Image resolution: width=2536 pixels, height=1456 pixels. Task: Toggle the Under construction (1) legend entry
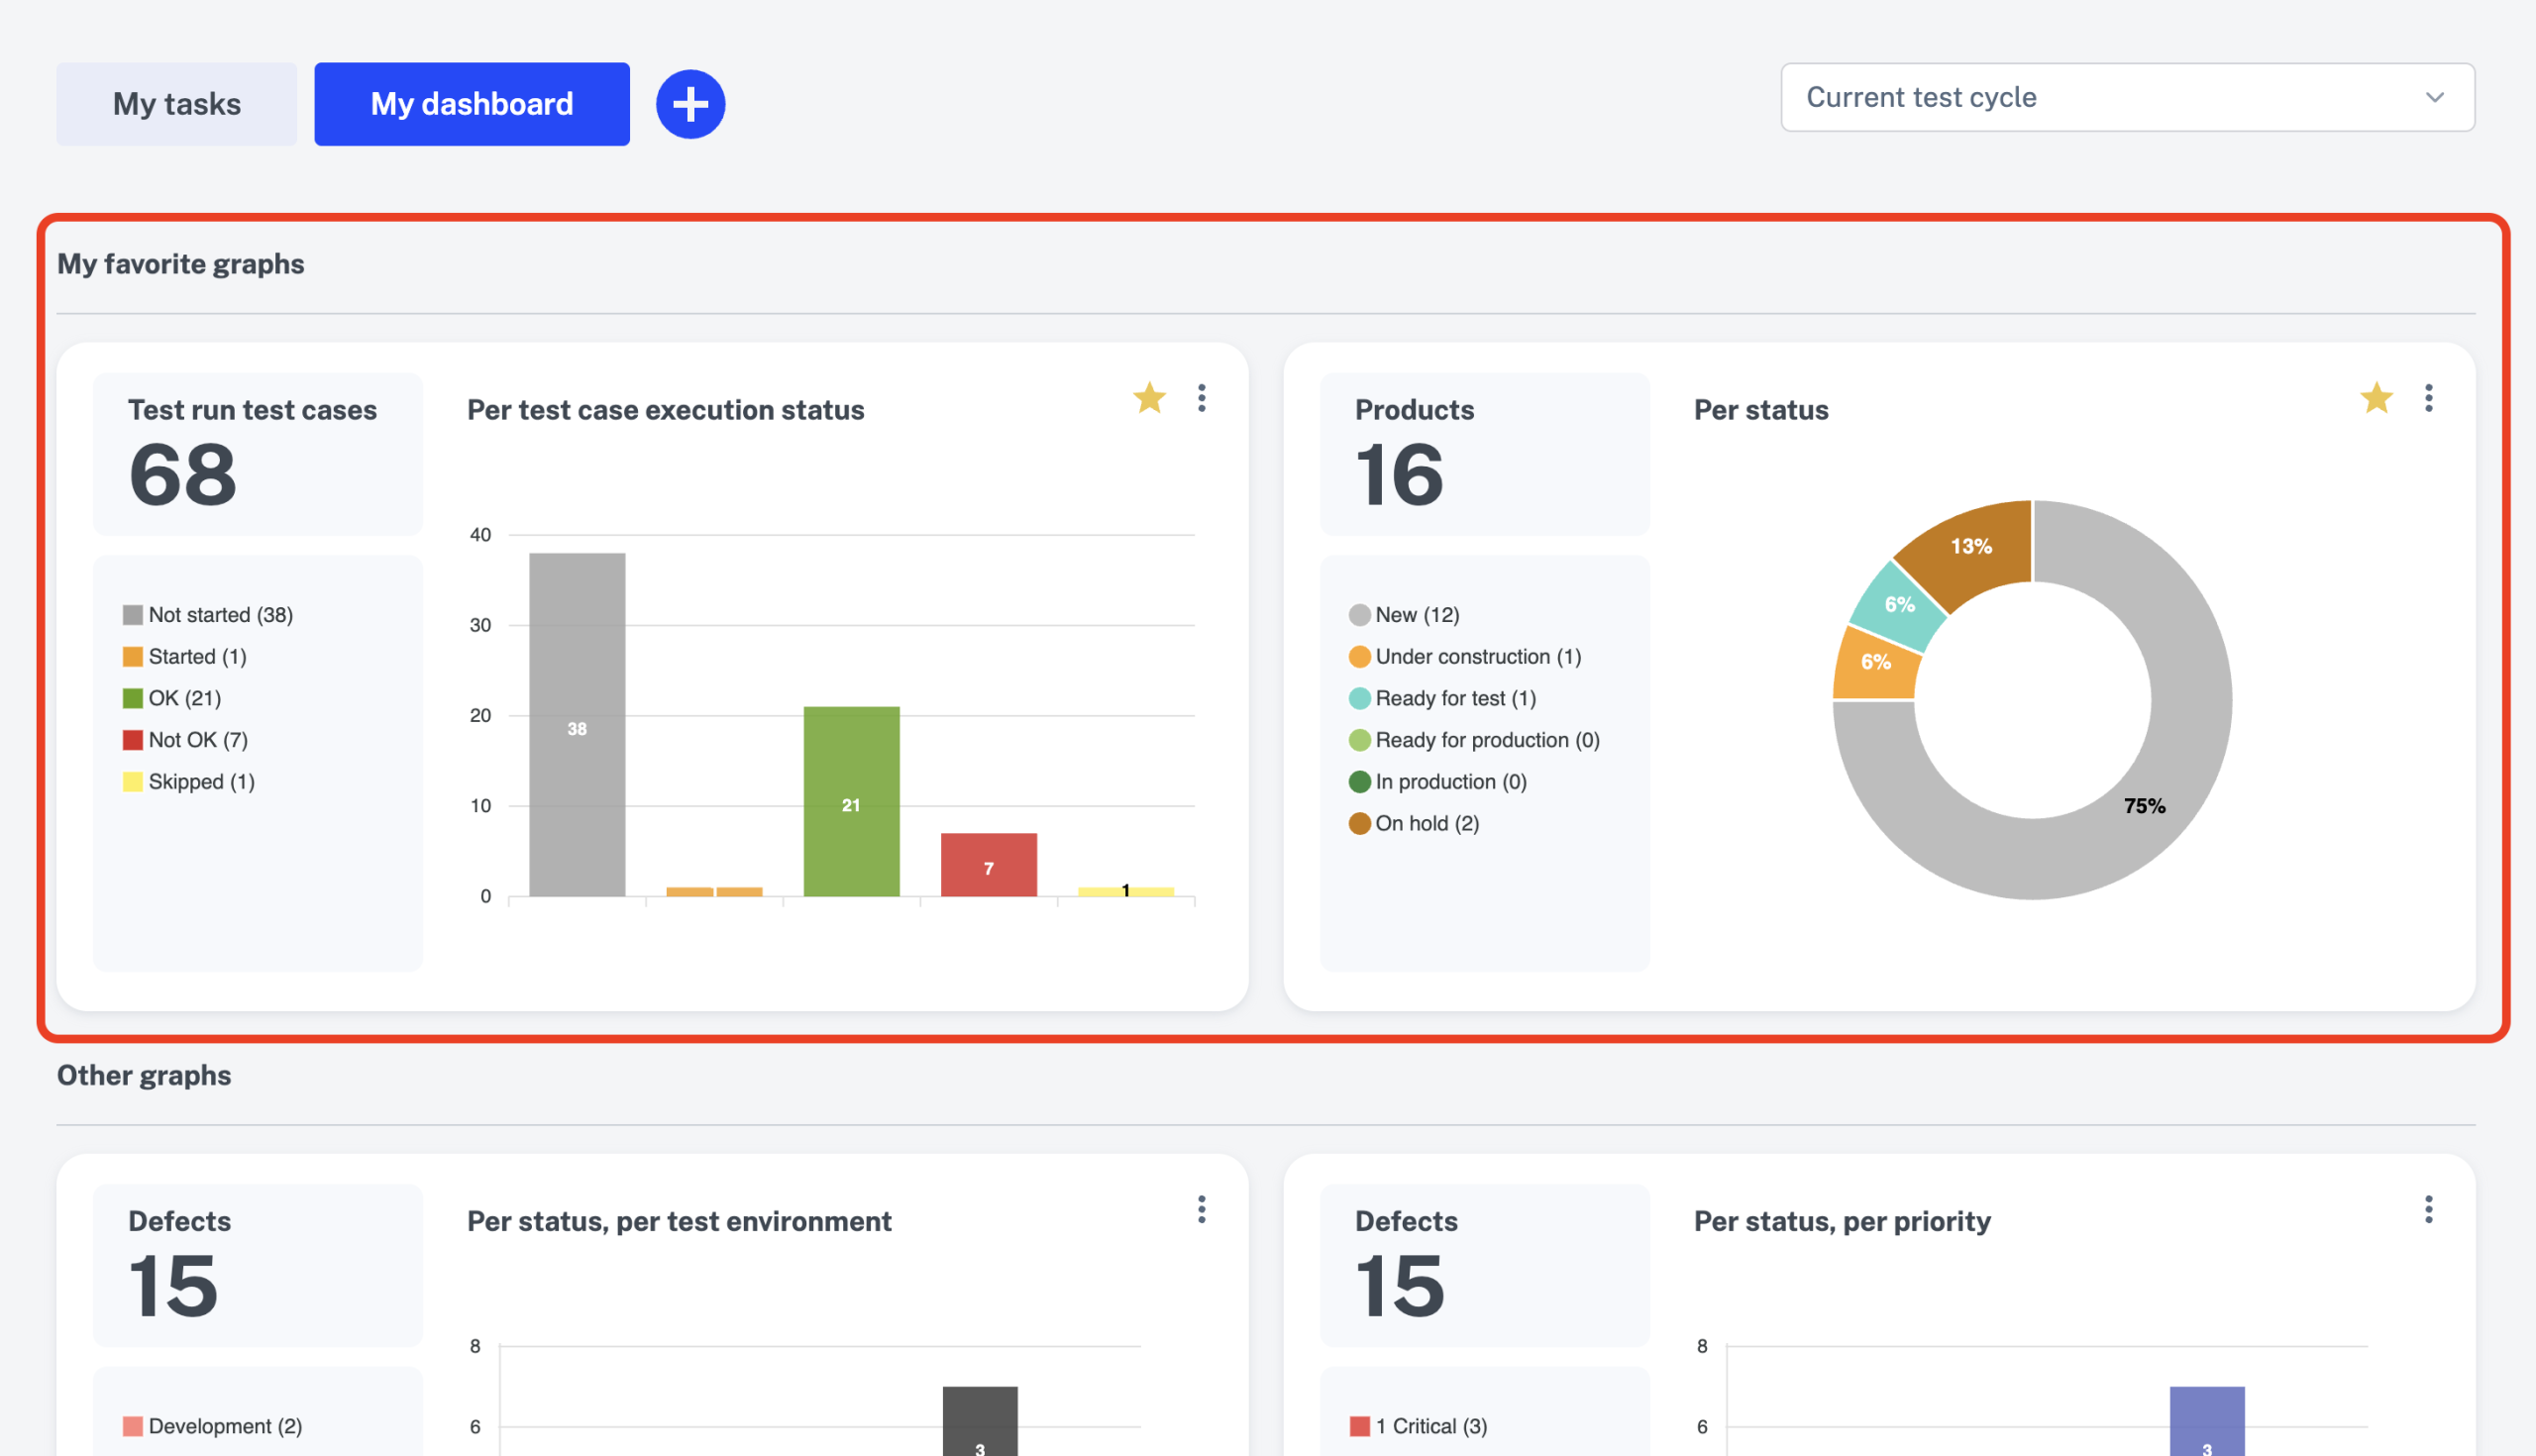[1465, 657]
